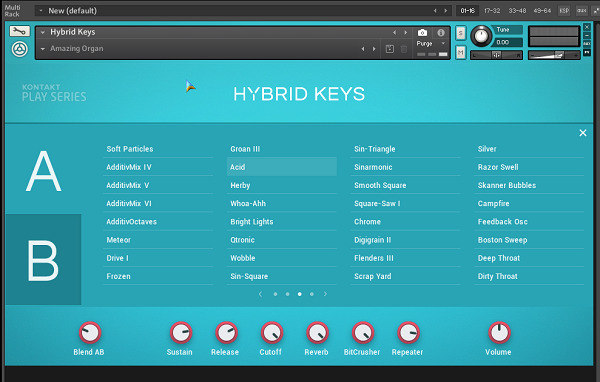Go to previous instrument arrow beside Hybrid Keys
Viewport: 600px width, 382px height.
[395, 33]
